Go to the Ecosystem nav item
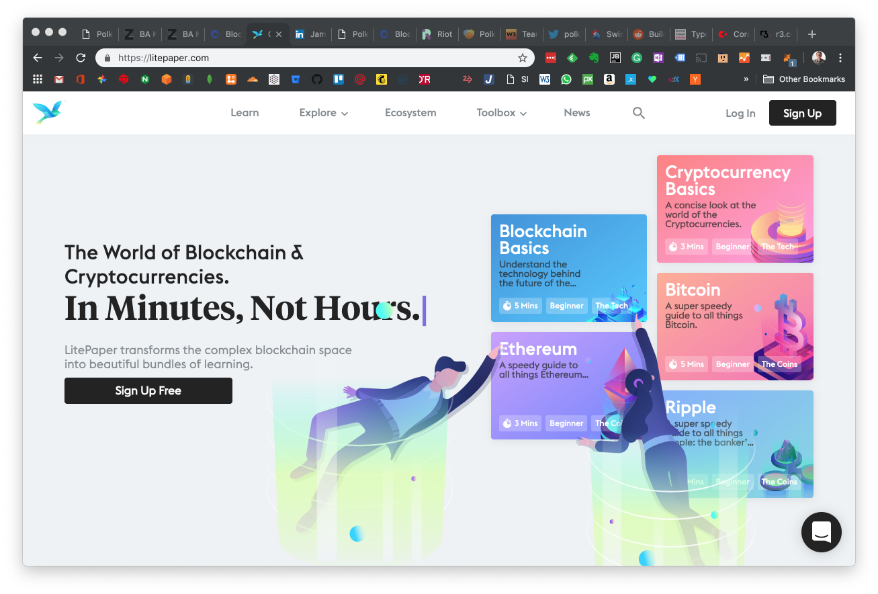 [x=410, y=113]
